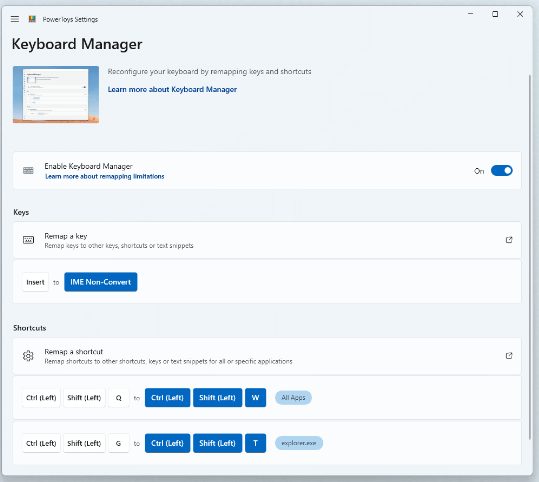This screenshot has width=539, height=482.
Task: Select the Keys section heading
Action: click(x=21, y=212)
